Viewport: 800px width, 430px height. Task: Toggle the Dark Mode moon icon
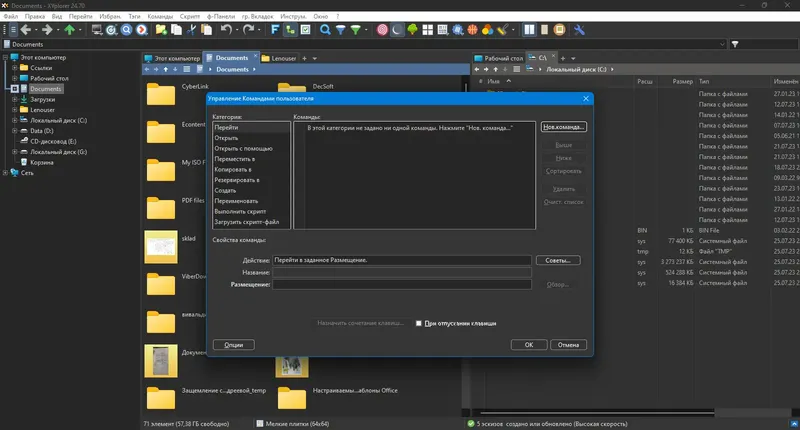tap(397, 30)
